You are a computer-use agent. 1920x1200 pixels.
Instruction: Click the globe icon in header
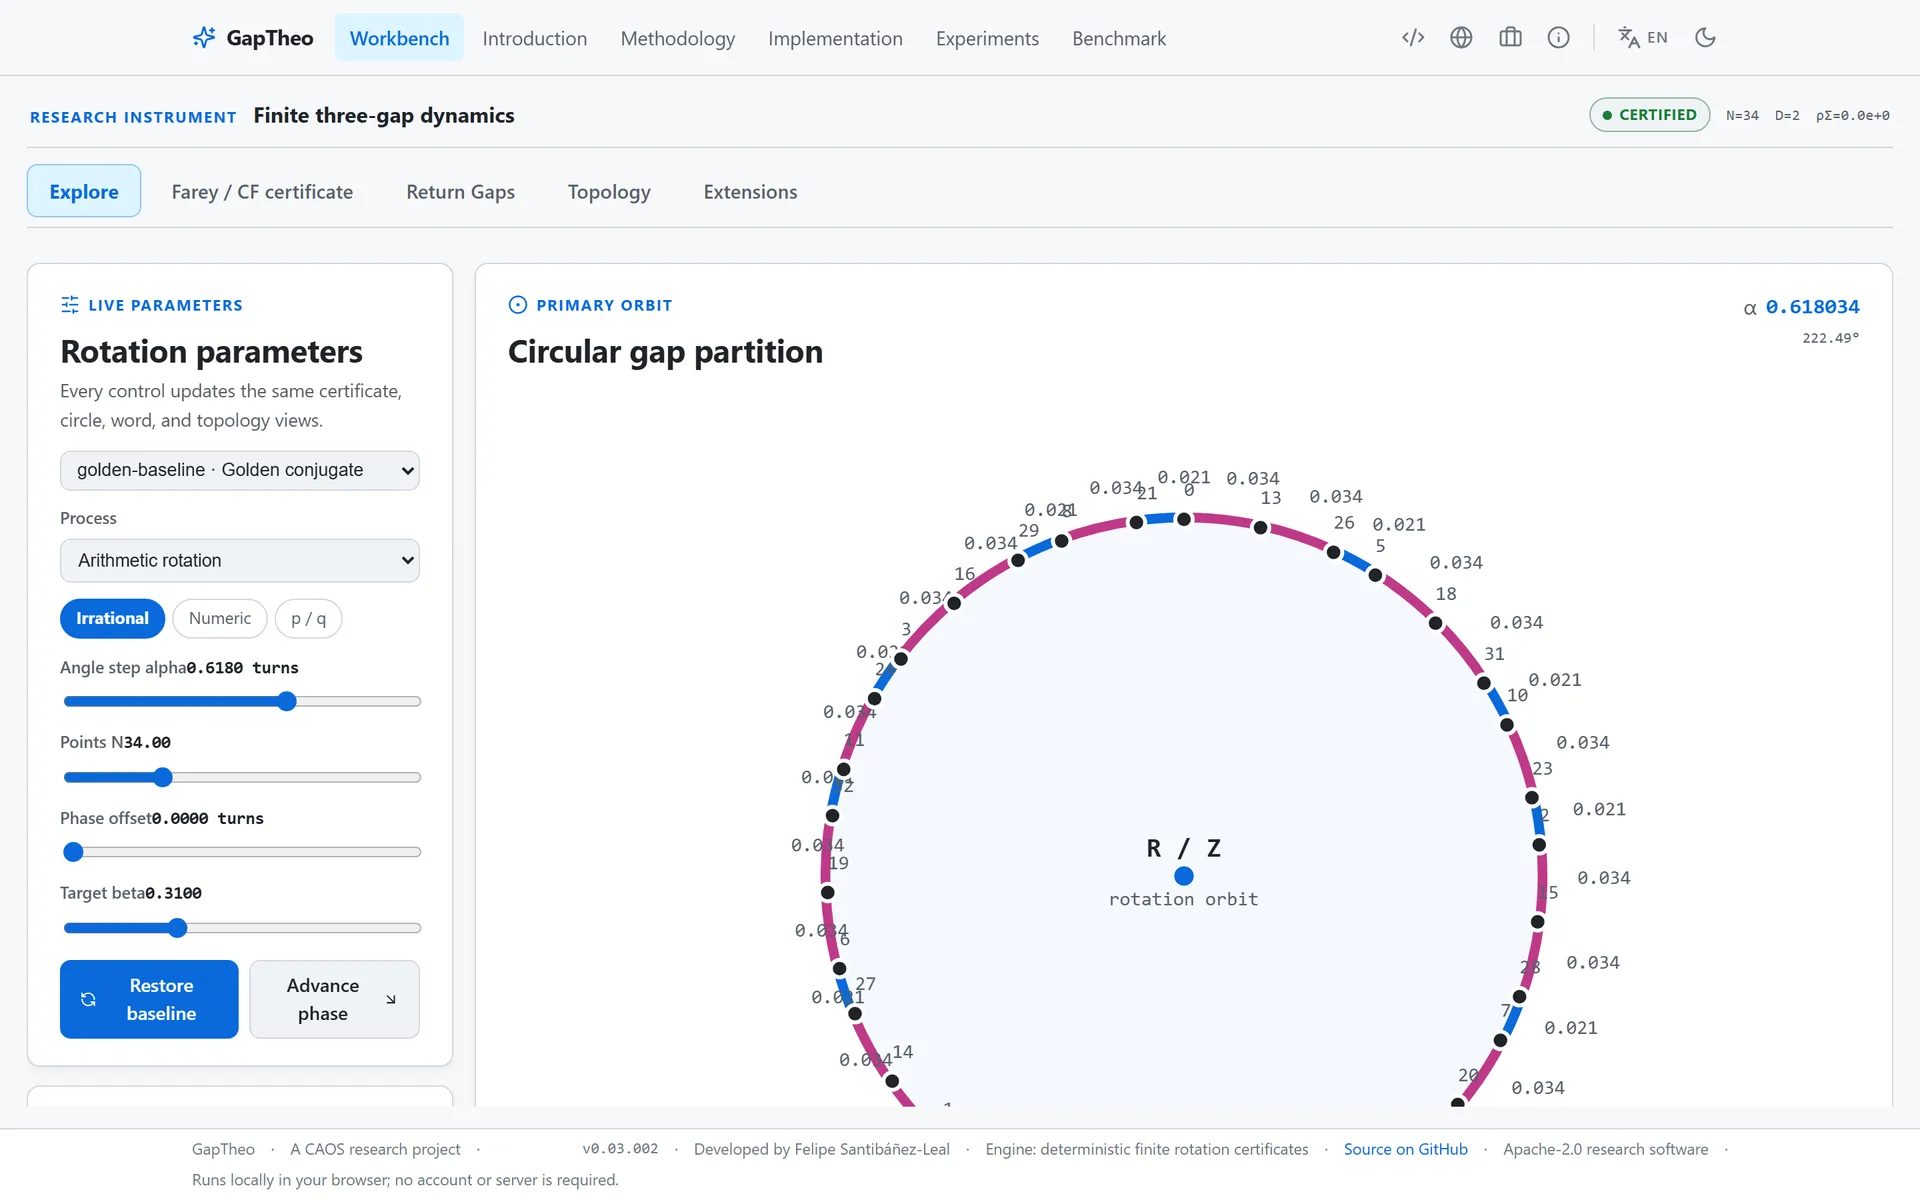[1461, 38]
